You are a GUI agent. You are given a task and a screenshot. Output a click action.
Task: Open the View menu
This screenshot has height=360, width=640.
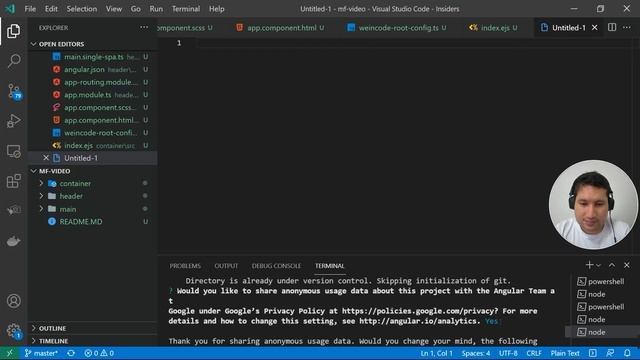pos(113,9)
